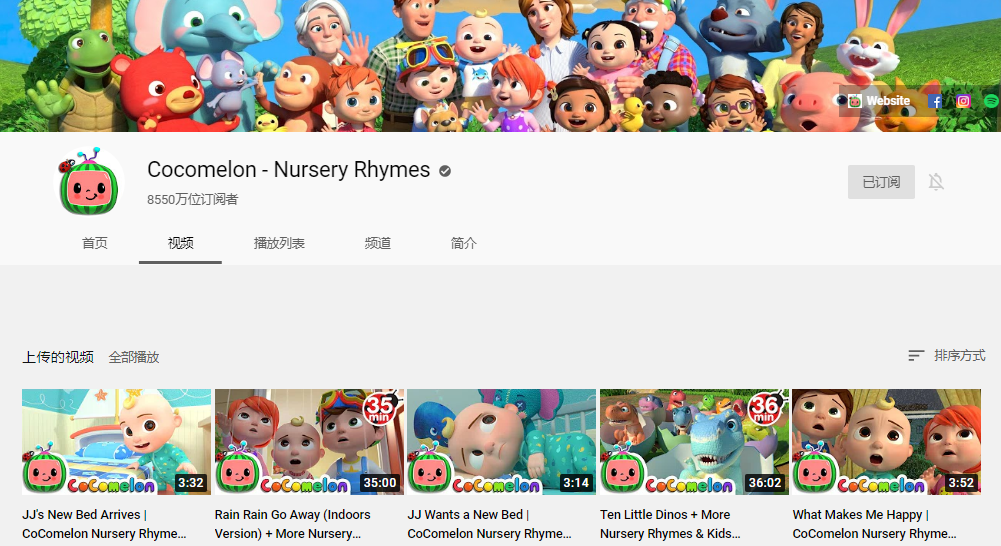Image resolution: width=1001 pixels, height=546 pixels.
Task: Click the Cocomelon watermelon channel avatar
Action: point(89,182)
